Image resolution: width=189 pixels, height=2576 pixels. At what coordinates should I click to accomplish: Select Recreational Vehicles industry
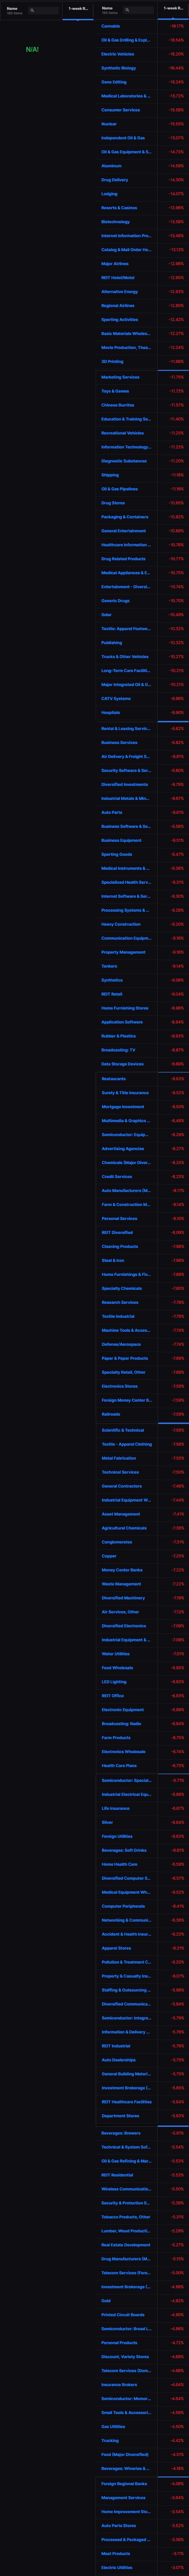142,433
